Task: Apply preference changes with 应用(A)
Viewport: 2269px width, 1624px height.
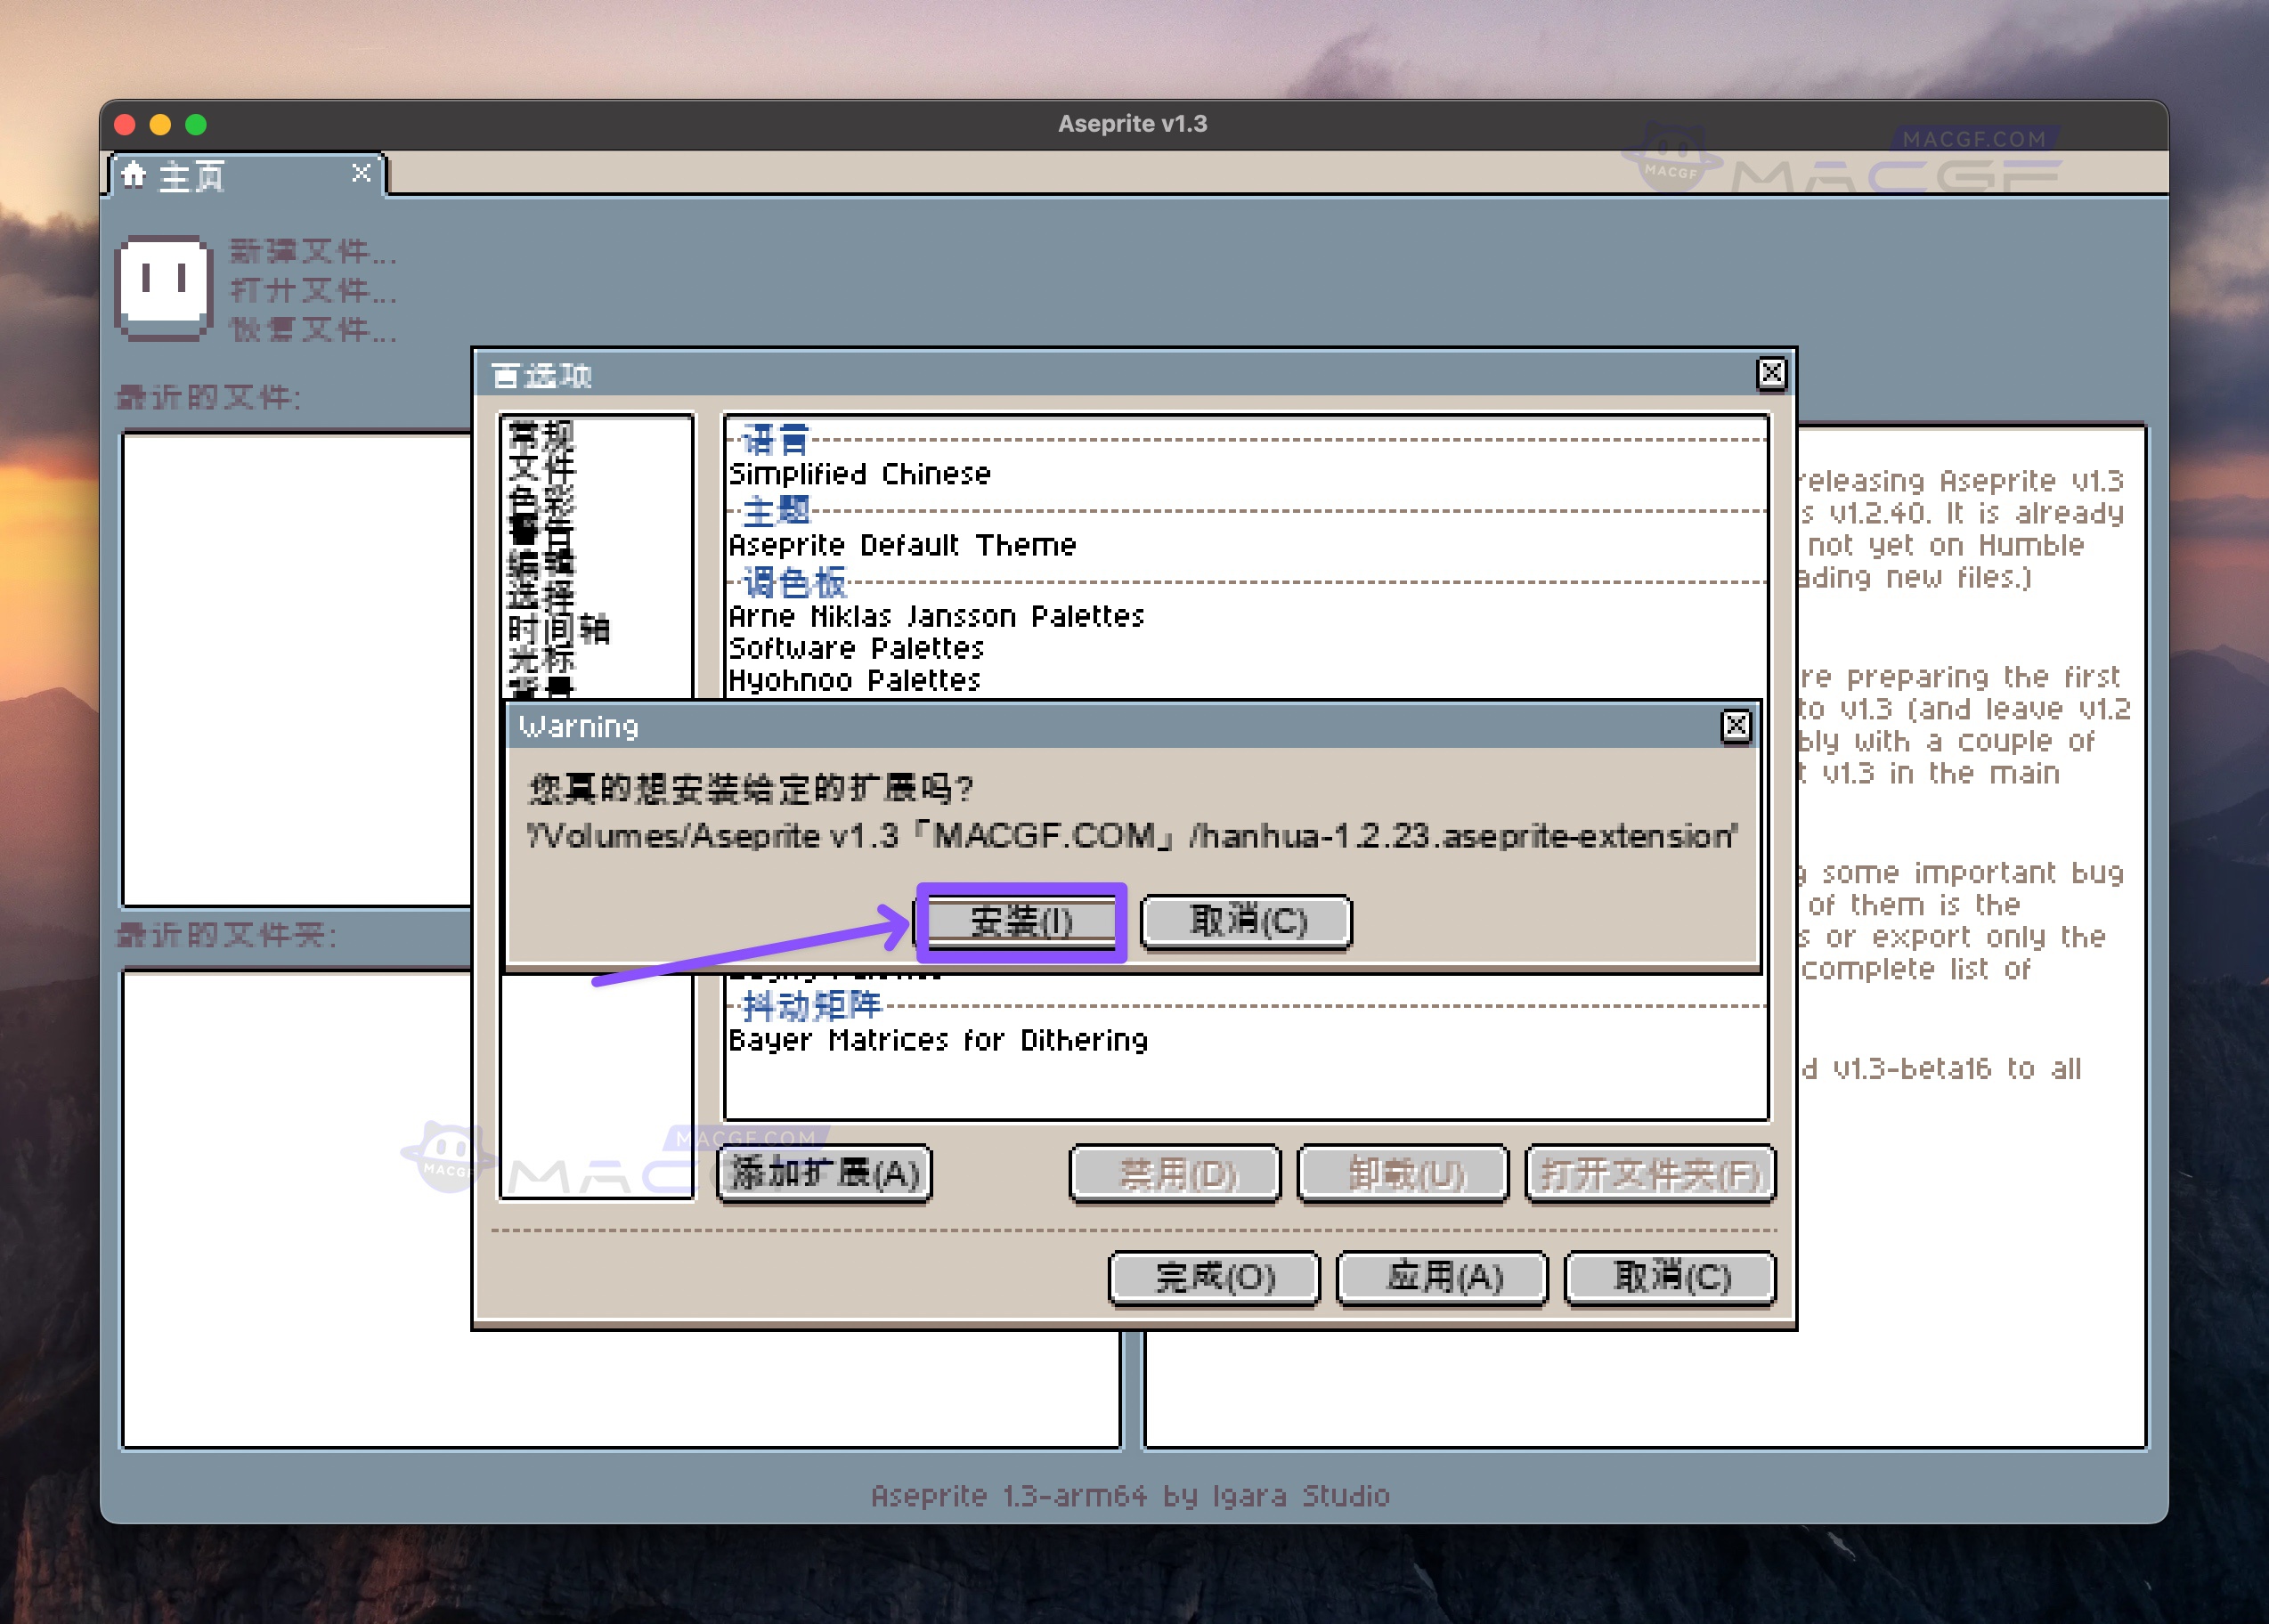Action: click(x=1443, y=1277)
